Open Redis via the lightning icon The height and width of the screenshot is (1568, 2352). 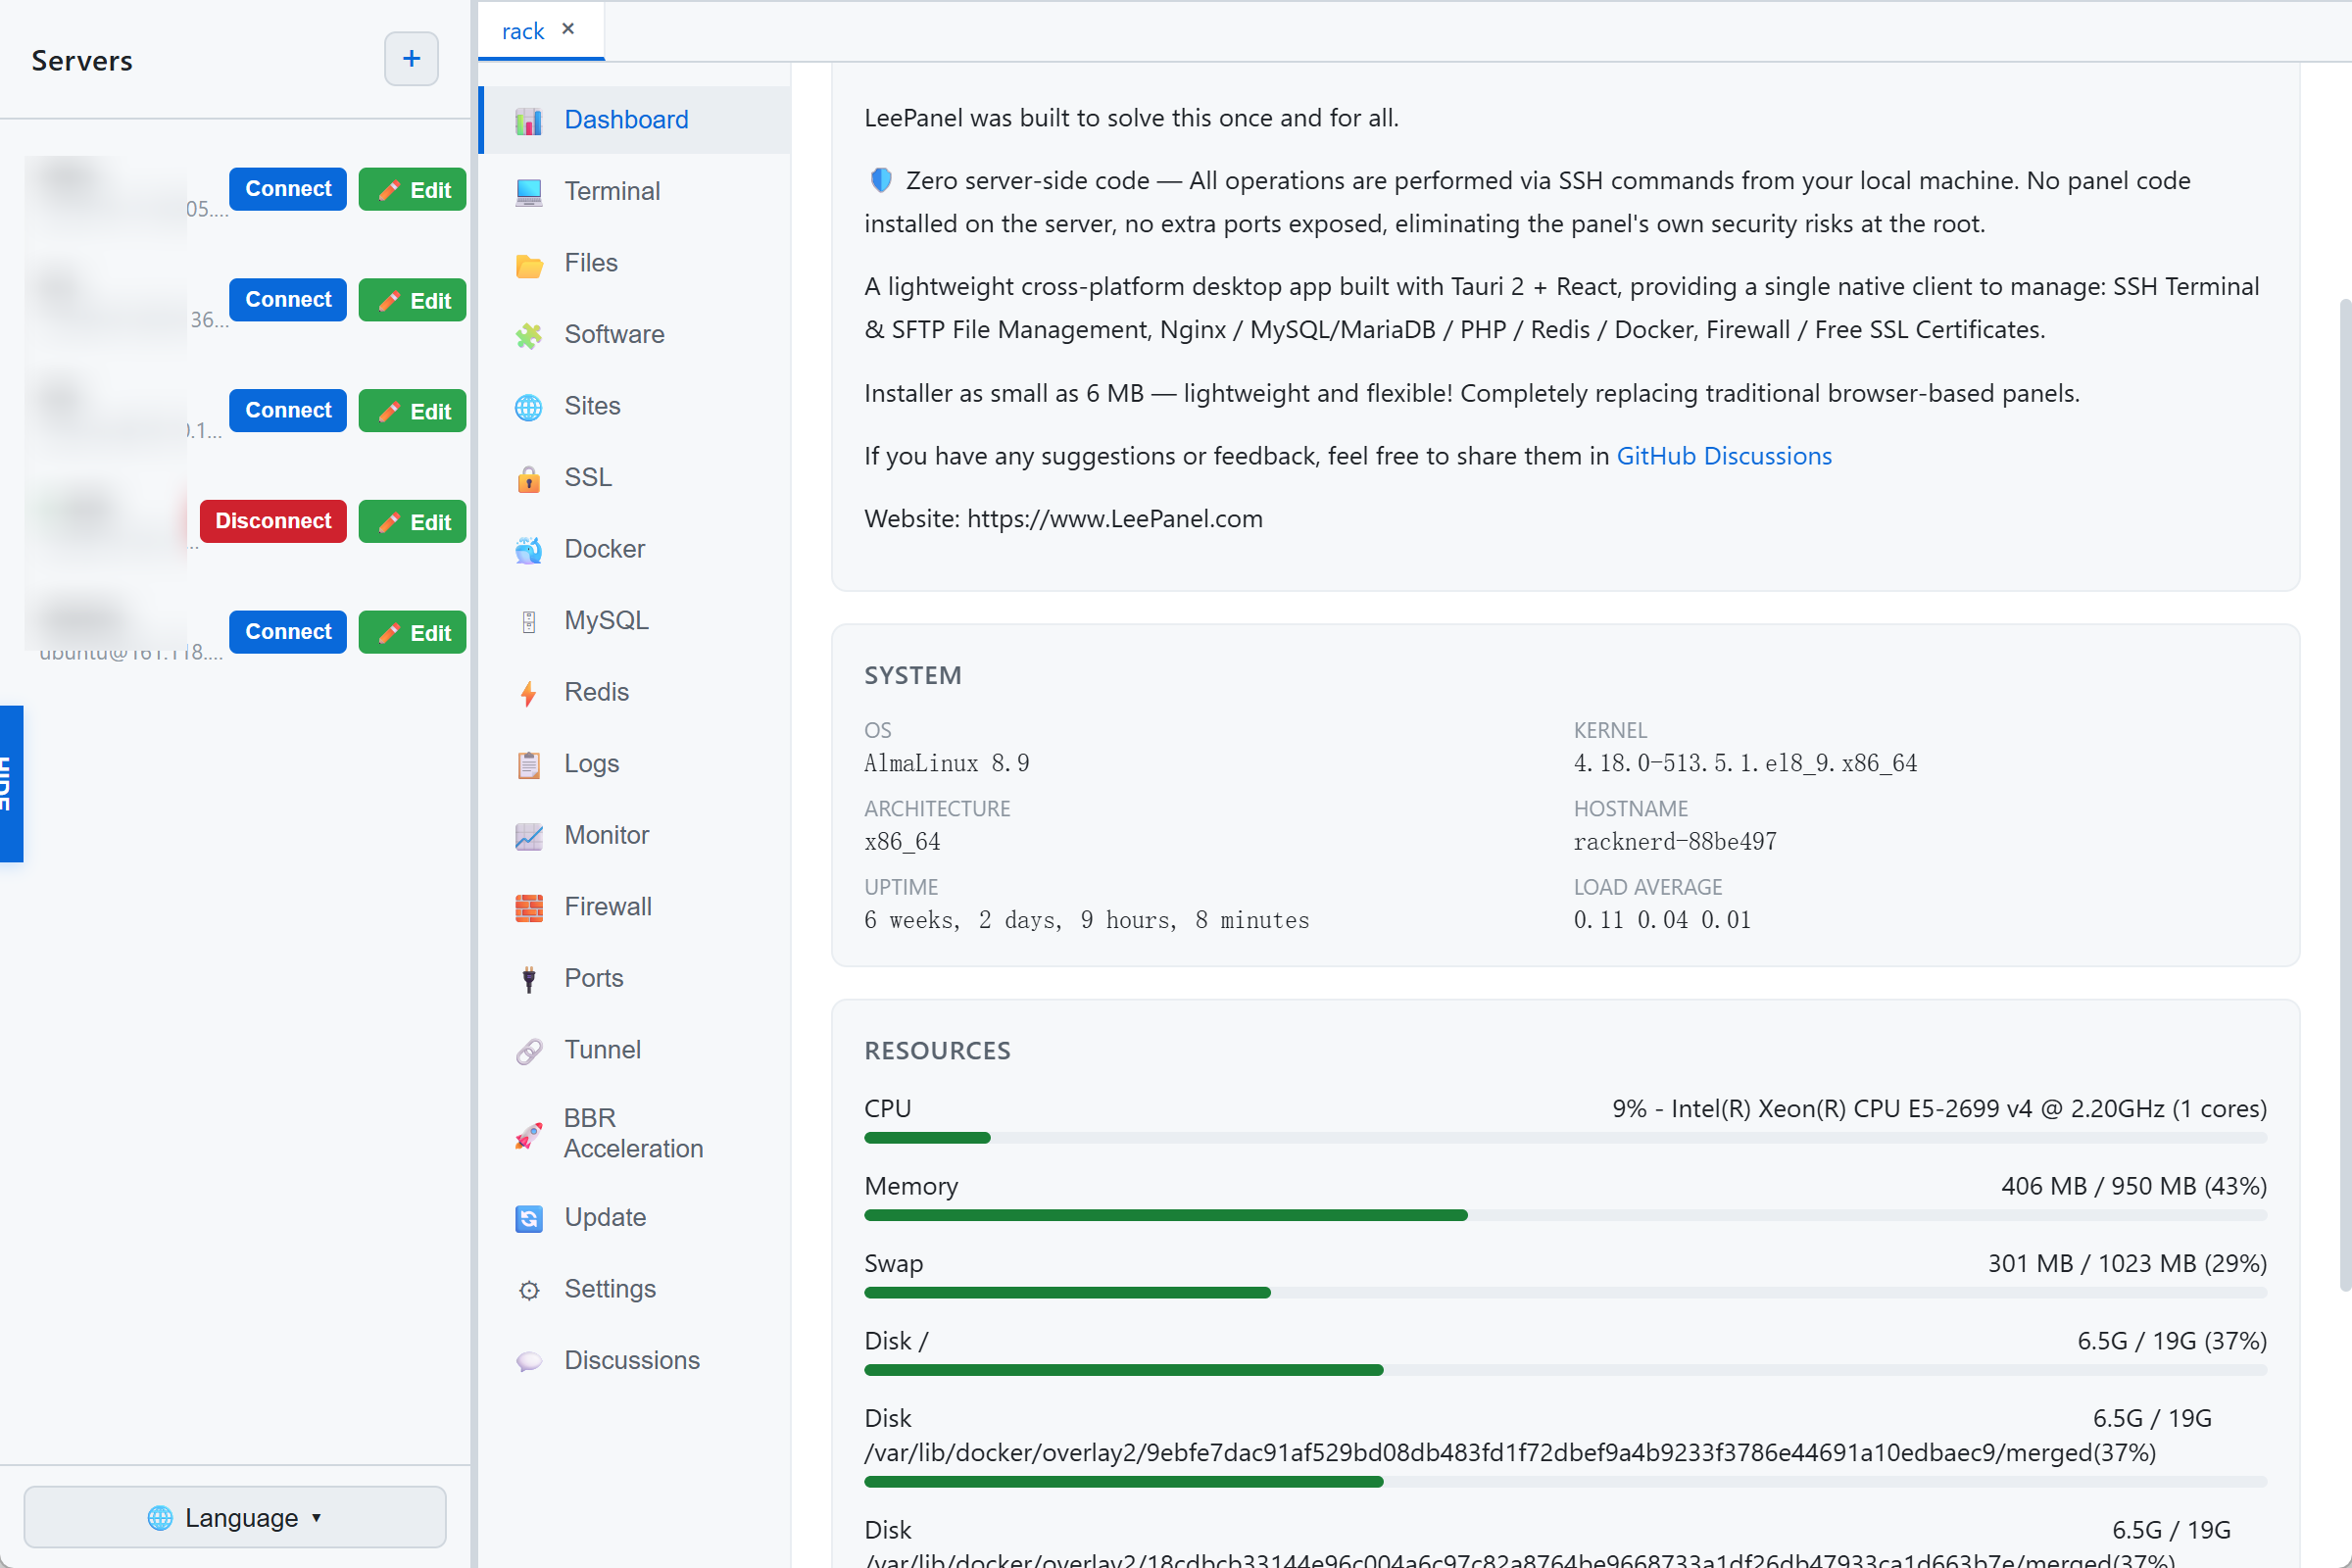click(x=528, y=693)
